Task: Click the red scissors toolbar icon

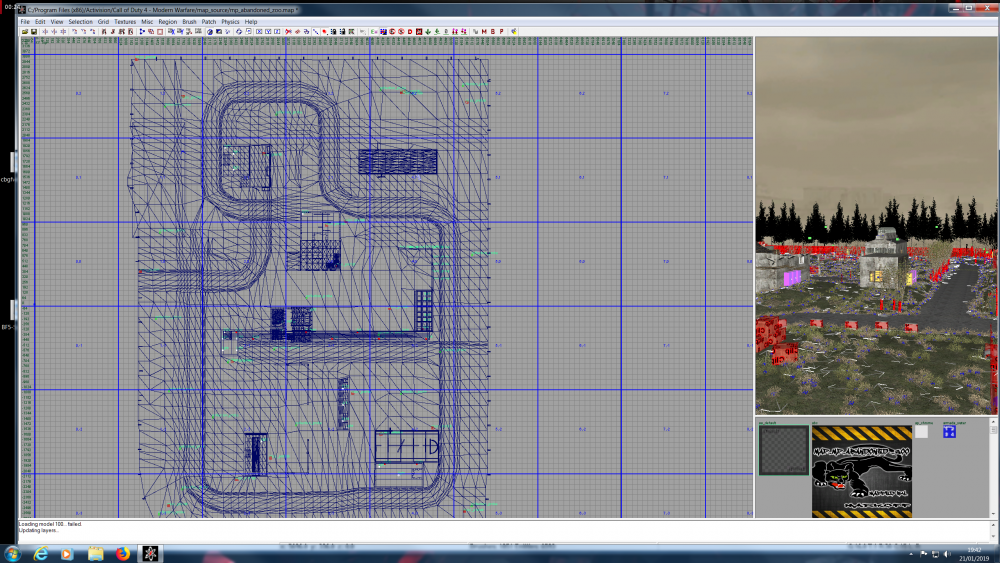Action: 288,32
